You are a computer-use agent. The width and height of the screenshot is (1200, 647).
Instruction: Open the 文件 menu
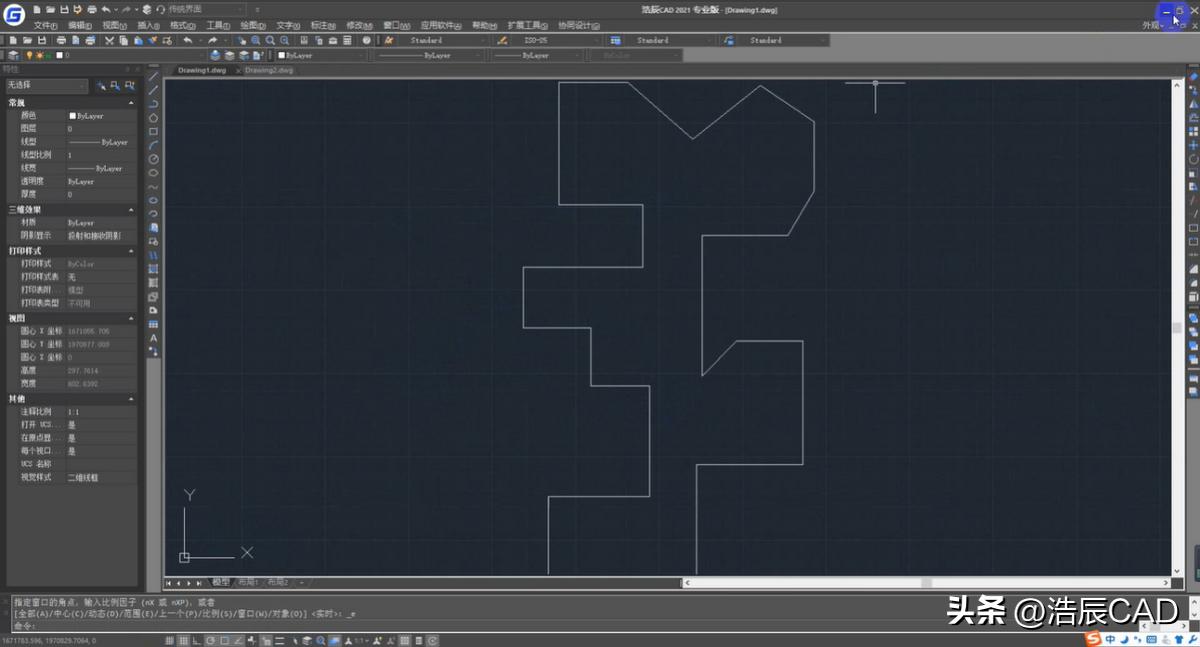click(x=45, y=25)
